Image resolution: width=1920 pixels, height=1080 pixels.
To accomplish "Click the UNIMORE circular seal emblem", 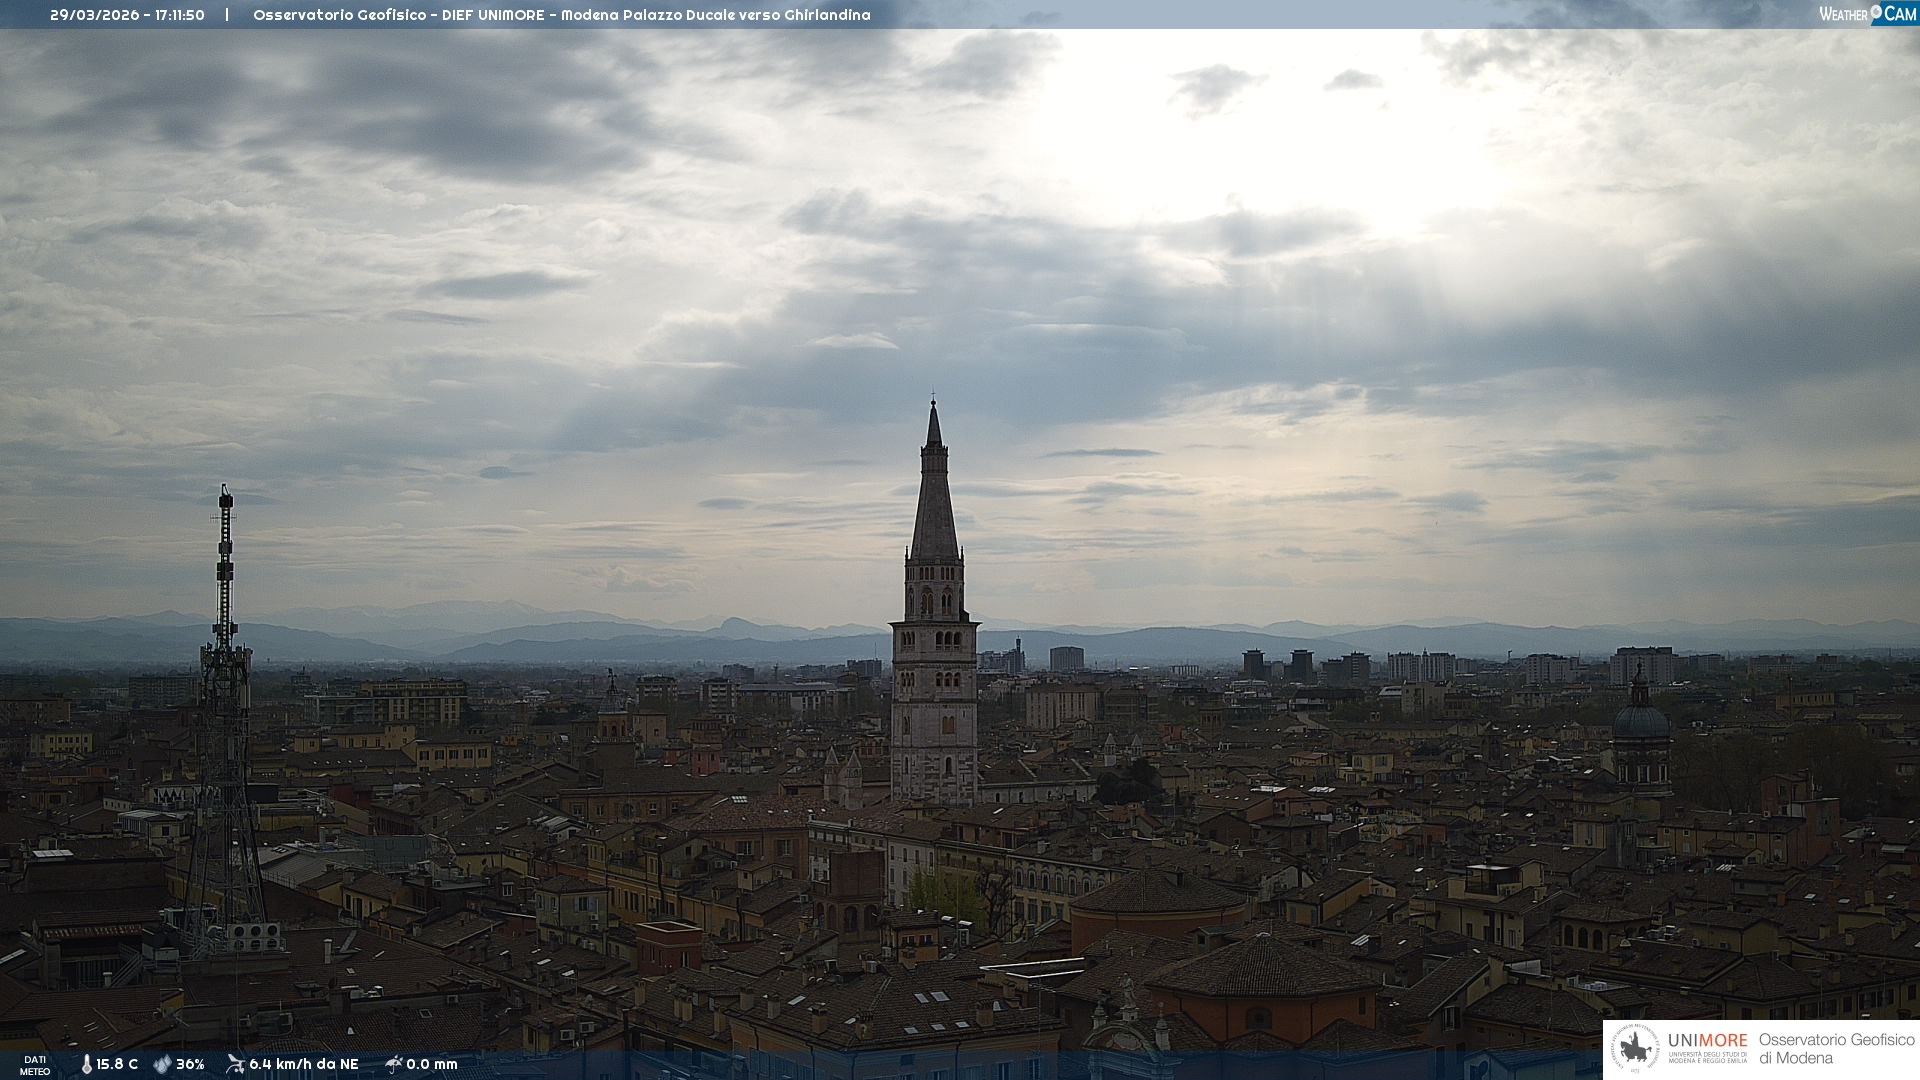I will pyautogui.click(x=1636, y=1049).
